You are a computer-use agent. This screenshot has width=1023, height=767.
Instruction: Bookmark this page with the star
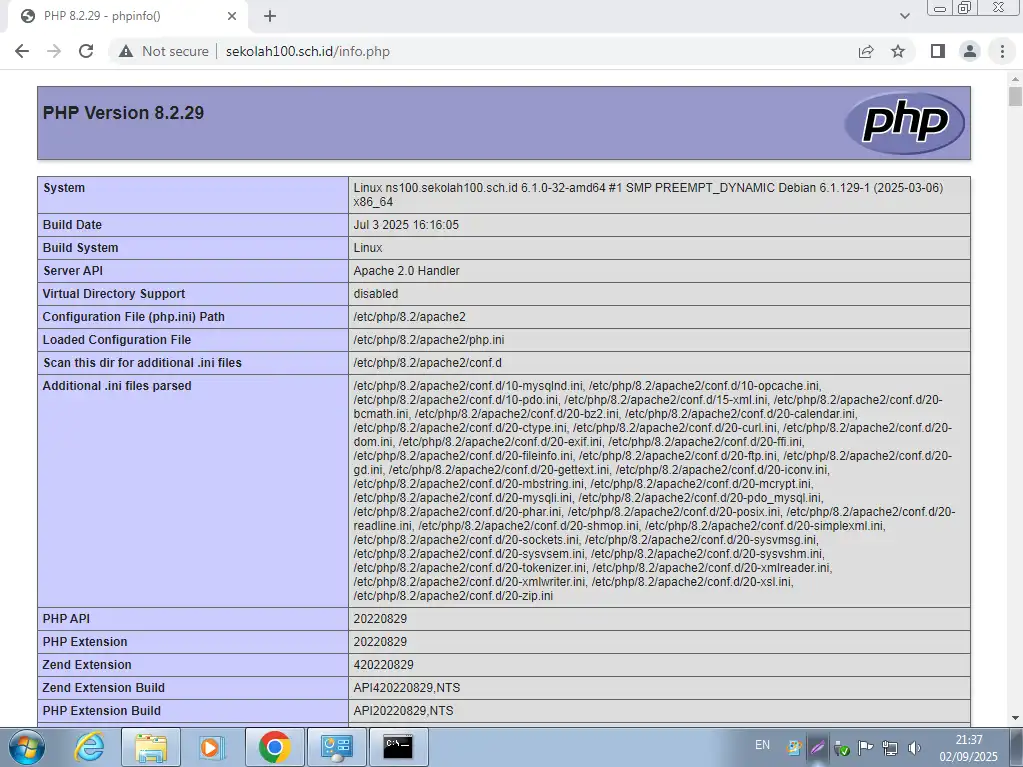pyautogui.click(x=898, y=52)
